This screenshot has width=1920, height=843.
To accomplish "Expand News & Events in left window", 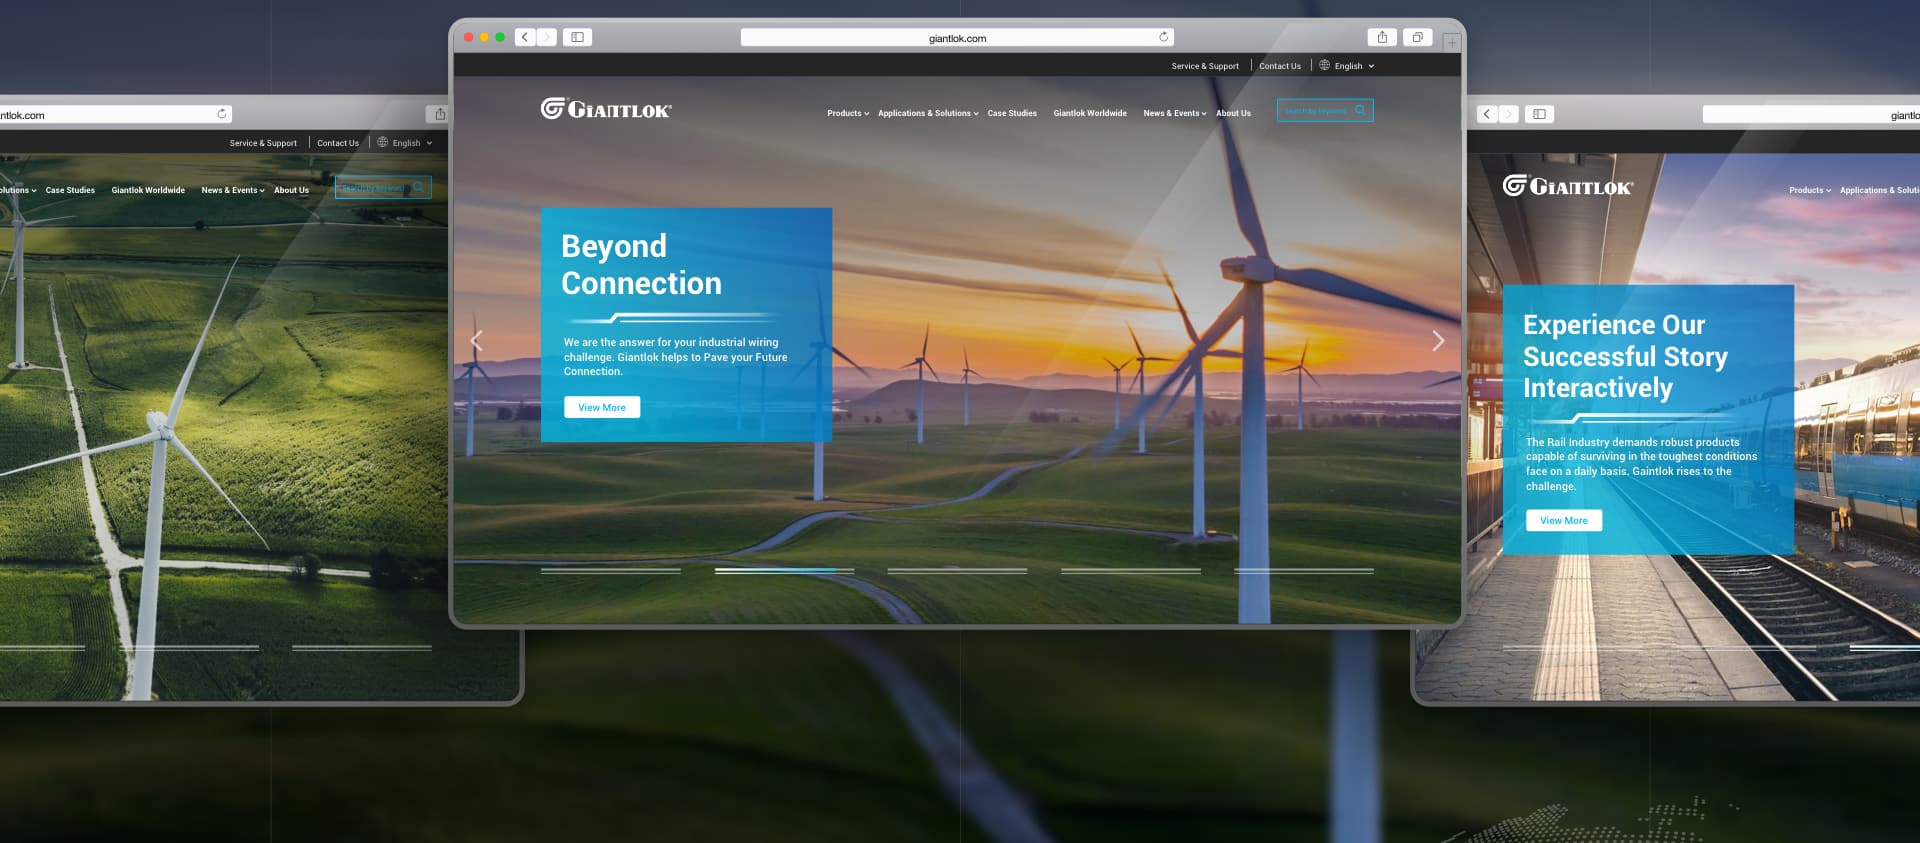I will [x=233, y=190].
